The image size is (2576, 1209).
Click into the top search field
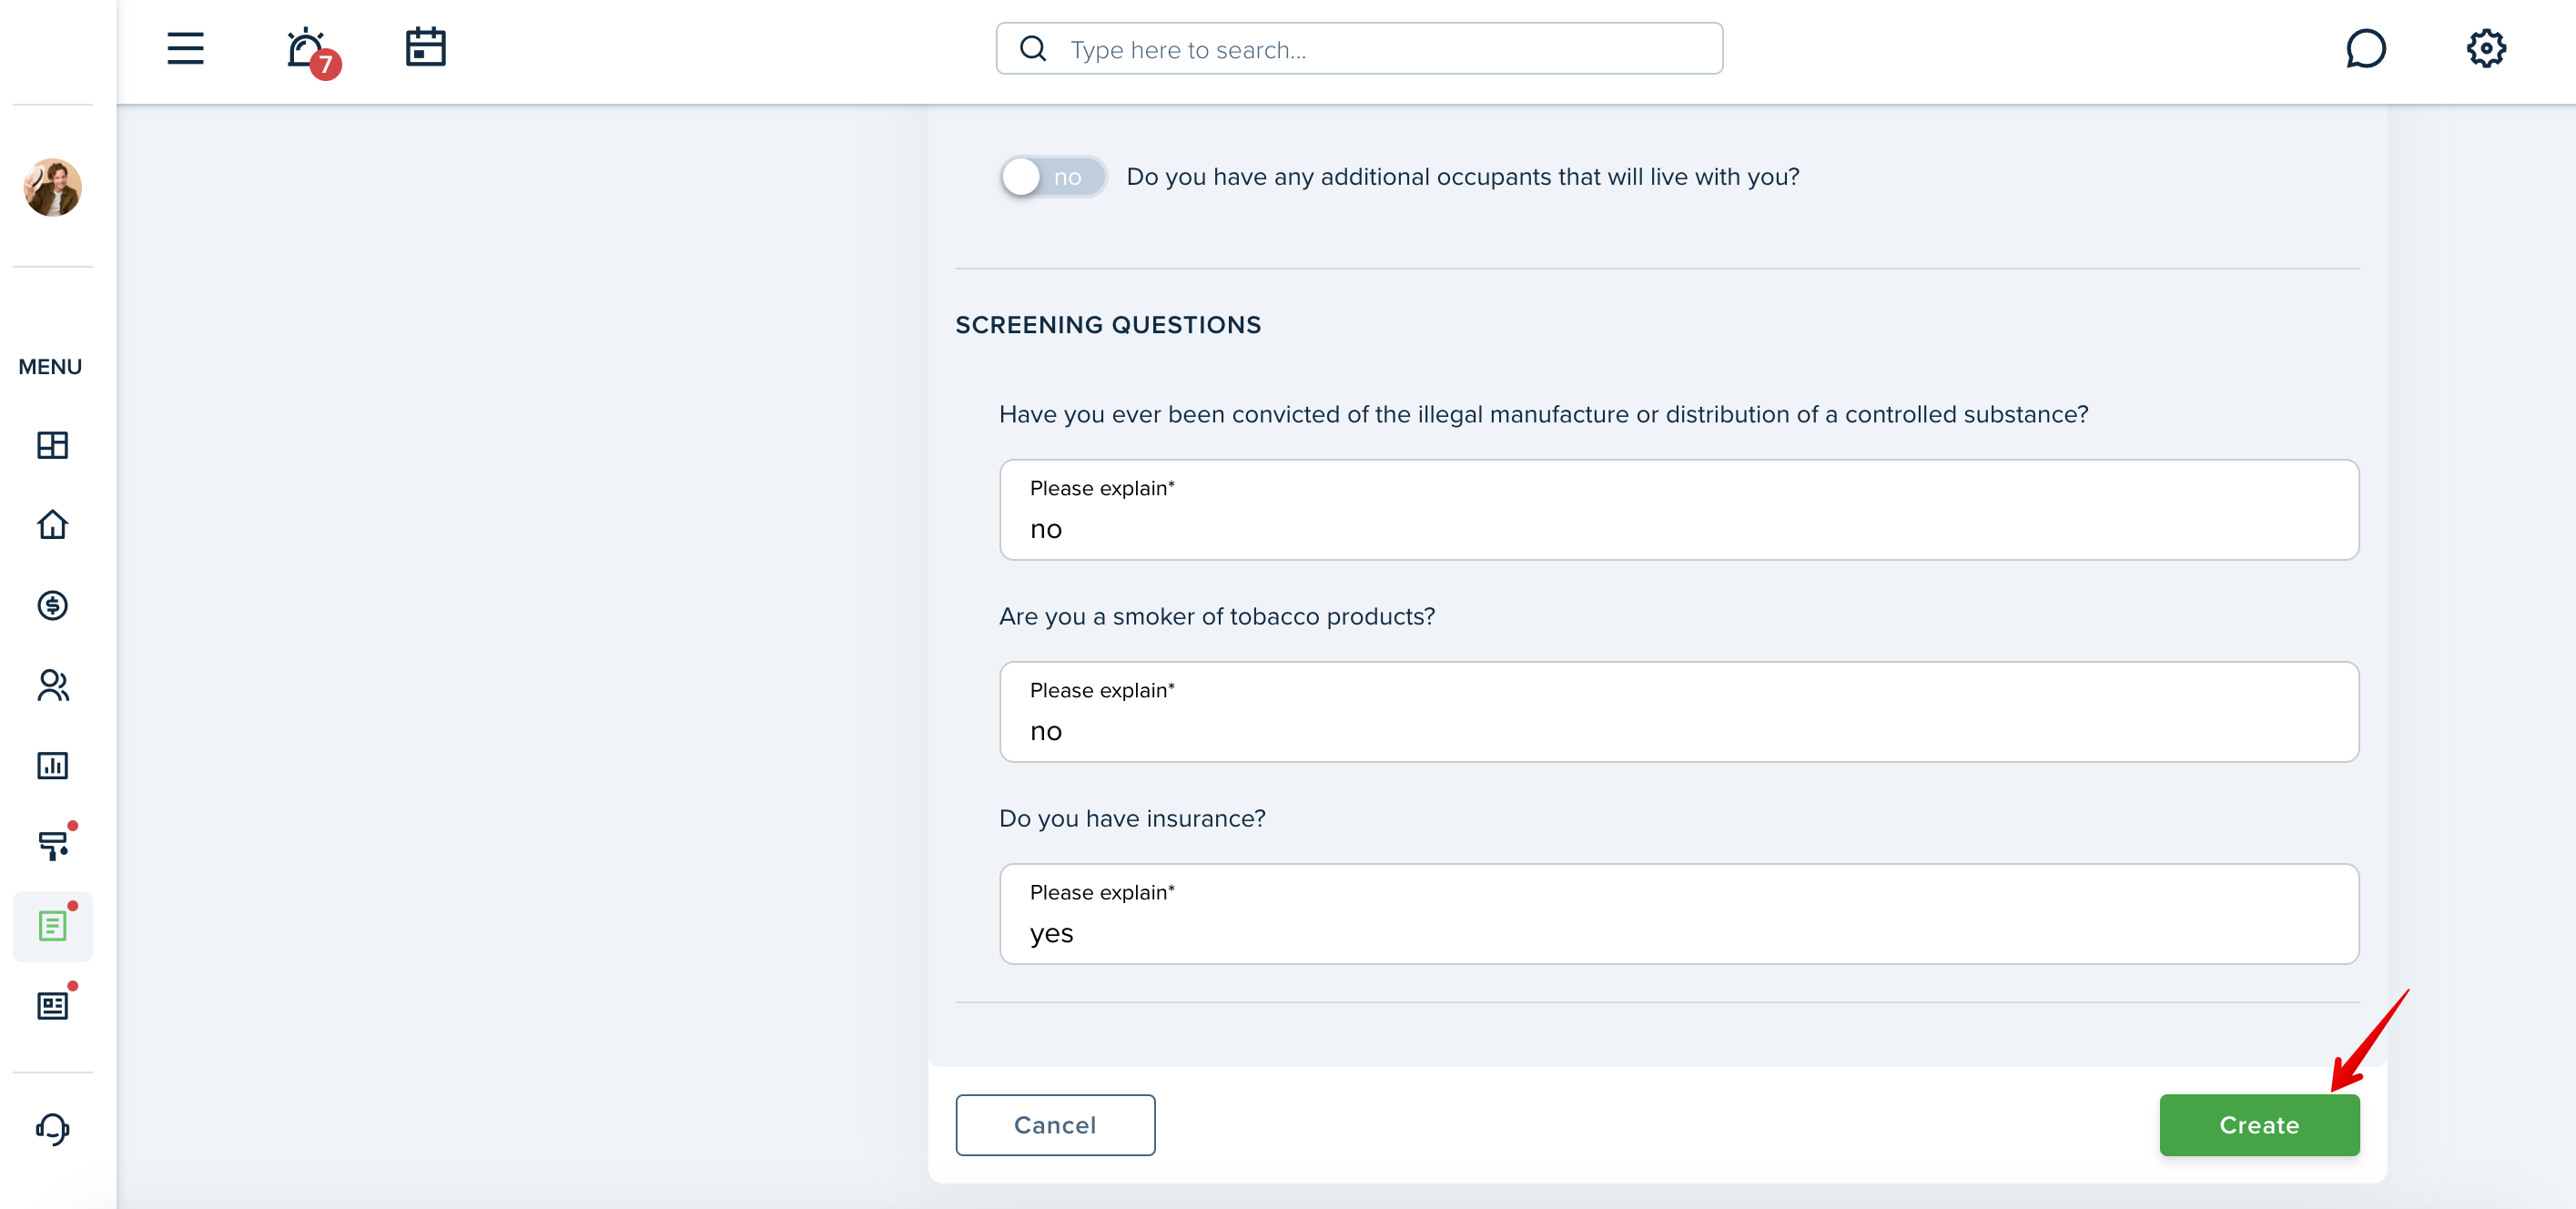[x=1359, y=48]
